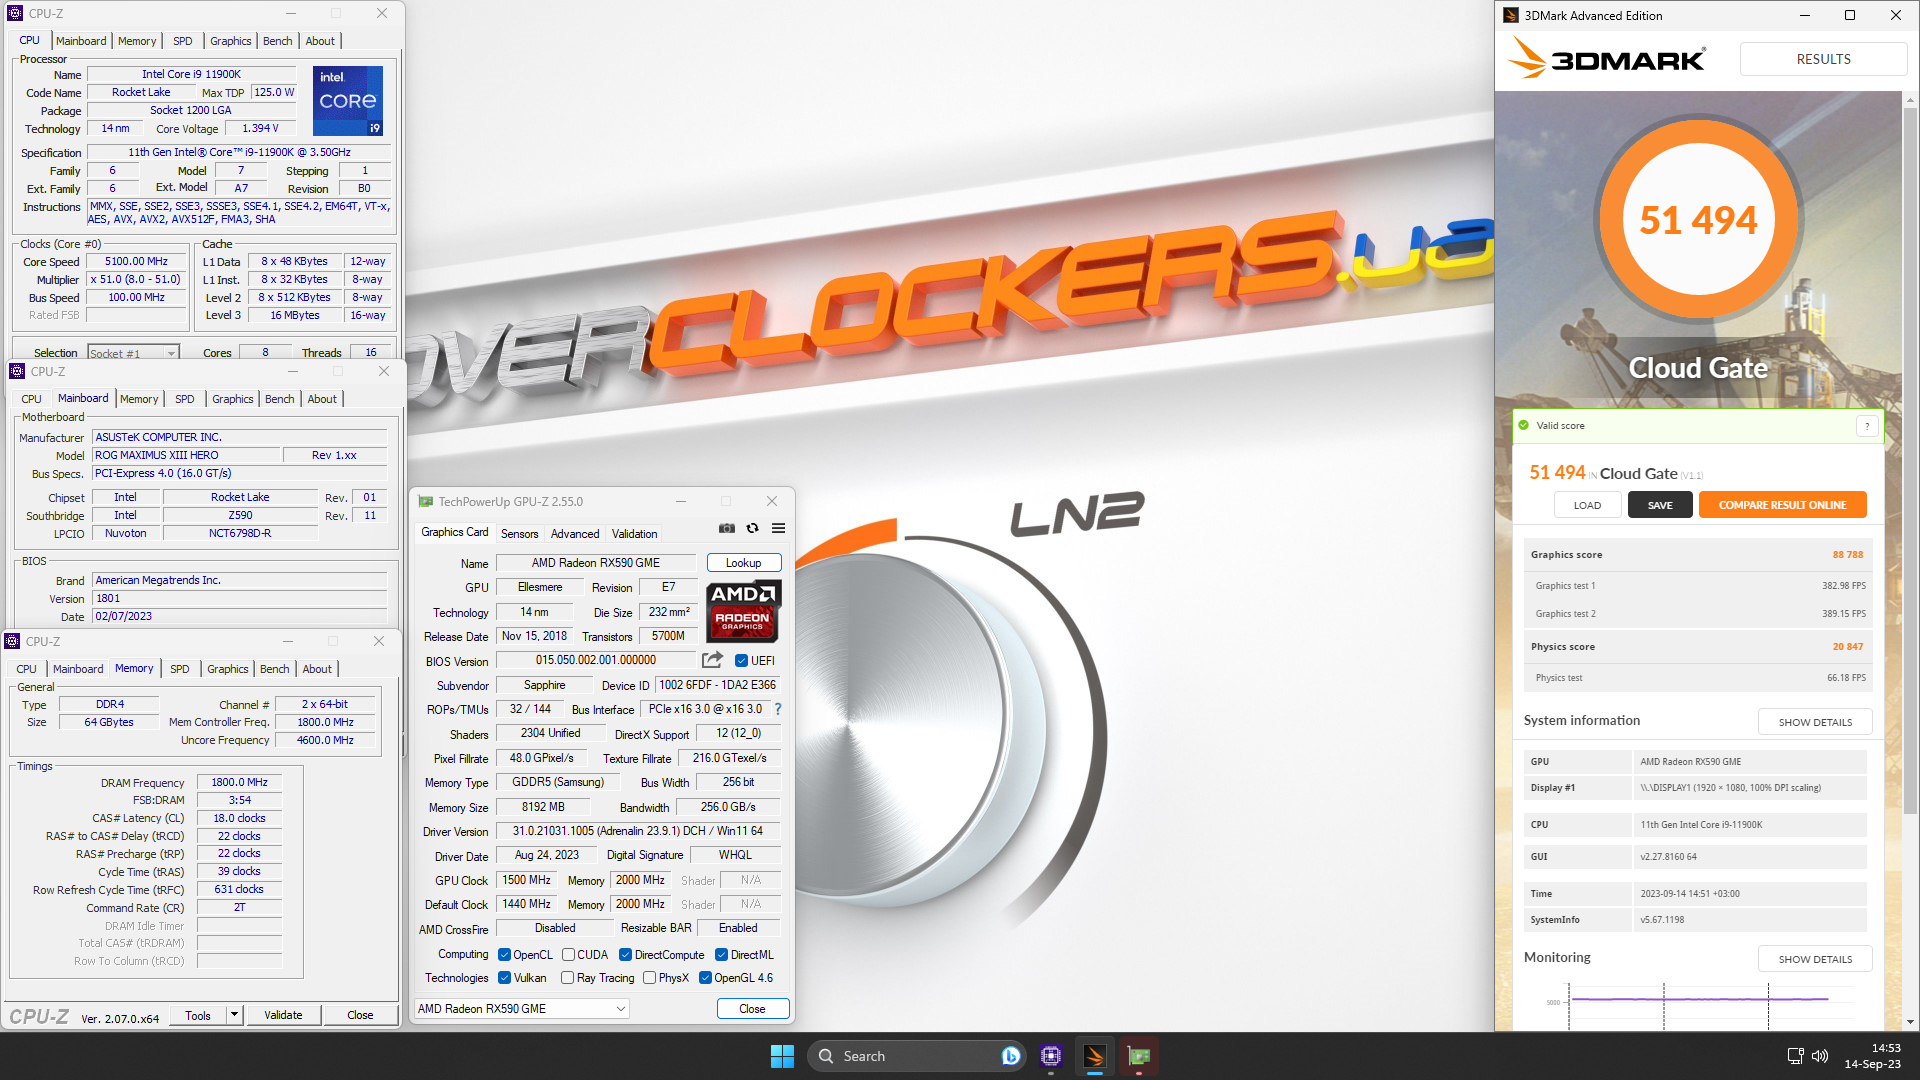Toggle the UEFI checkbox
The height and width of the screenshot is (1080, 1920).
741,661
